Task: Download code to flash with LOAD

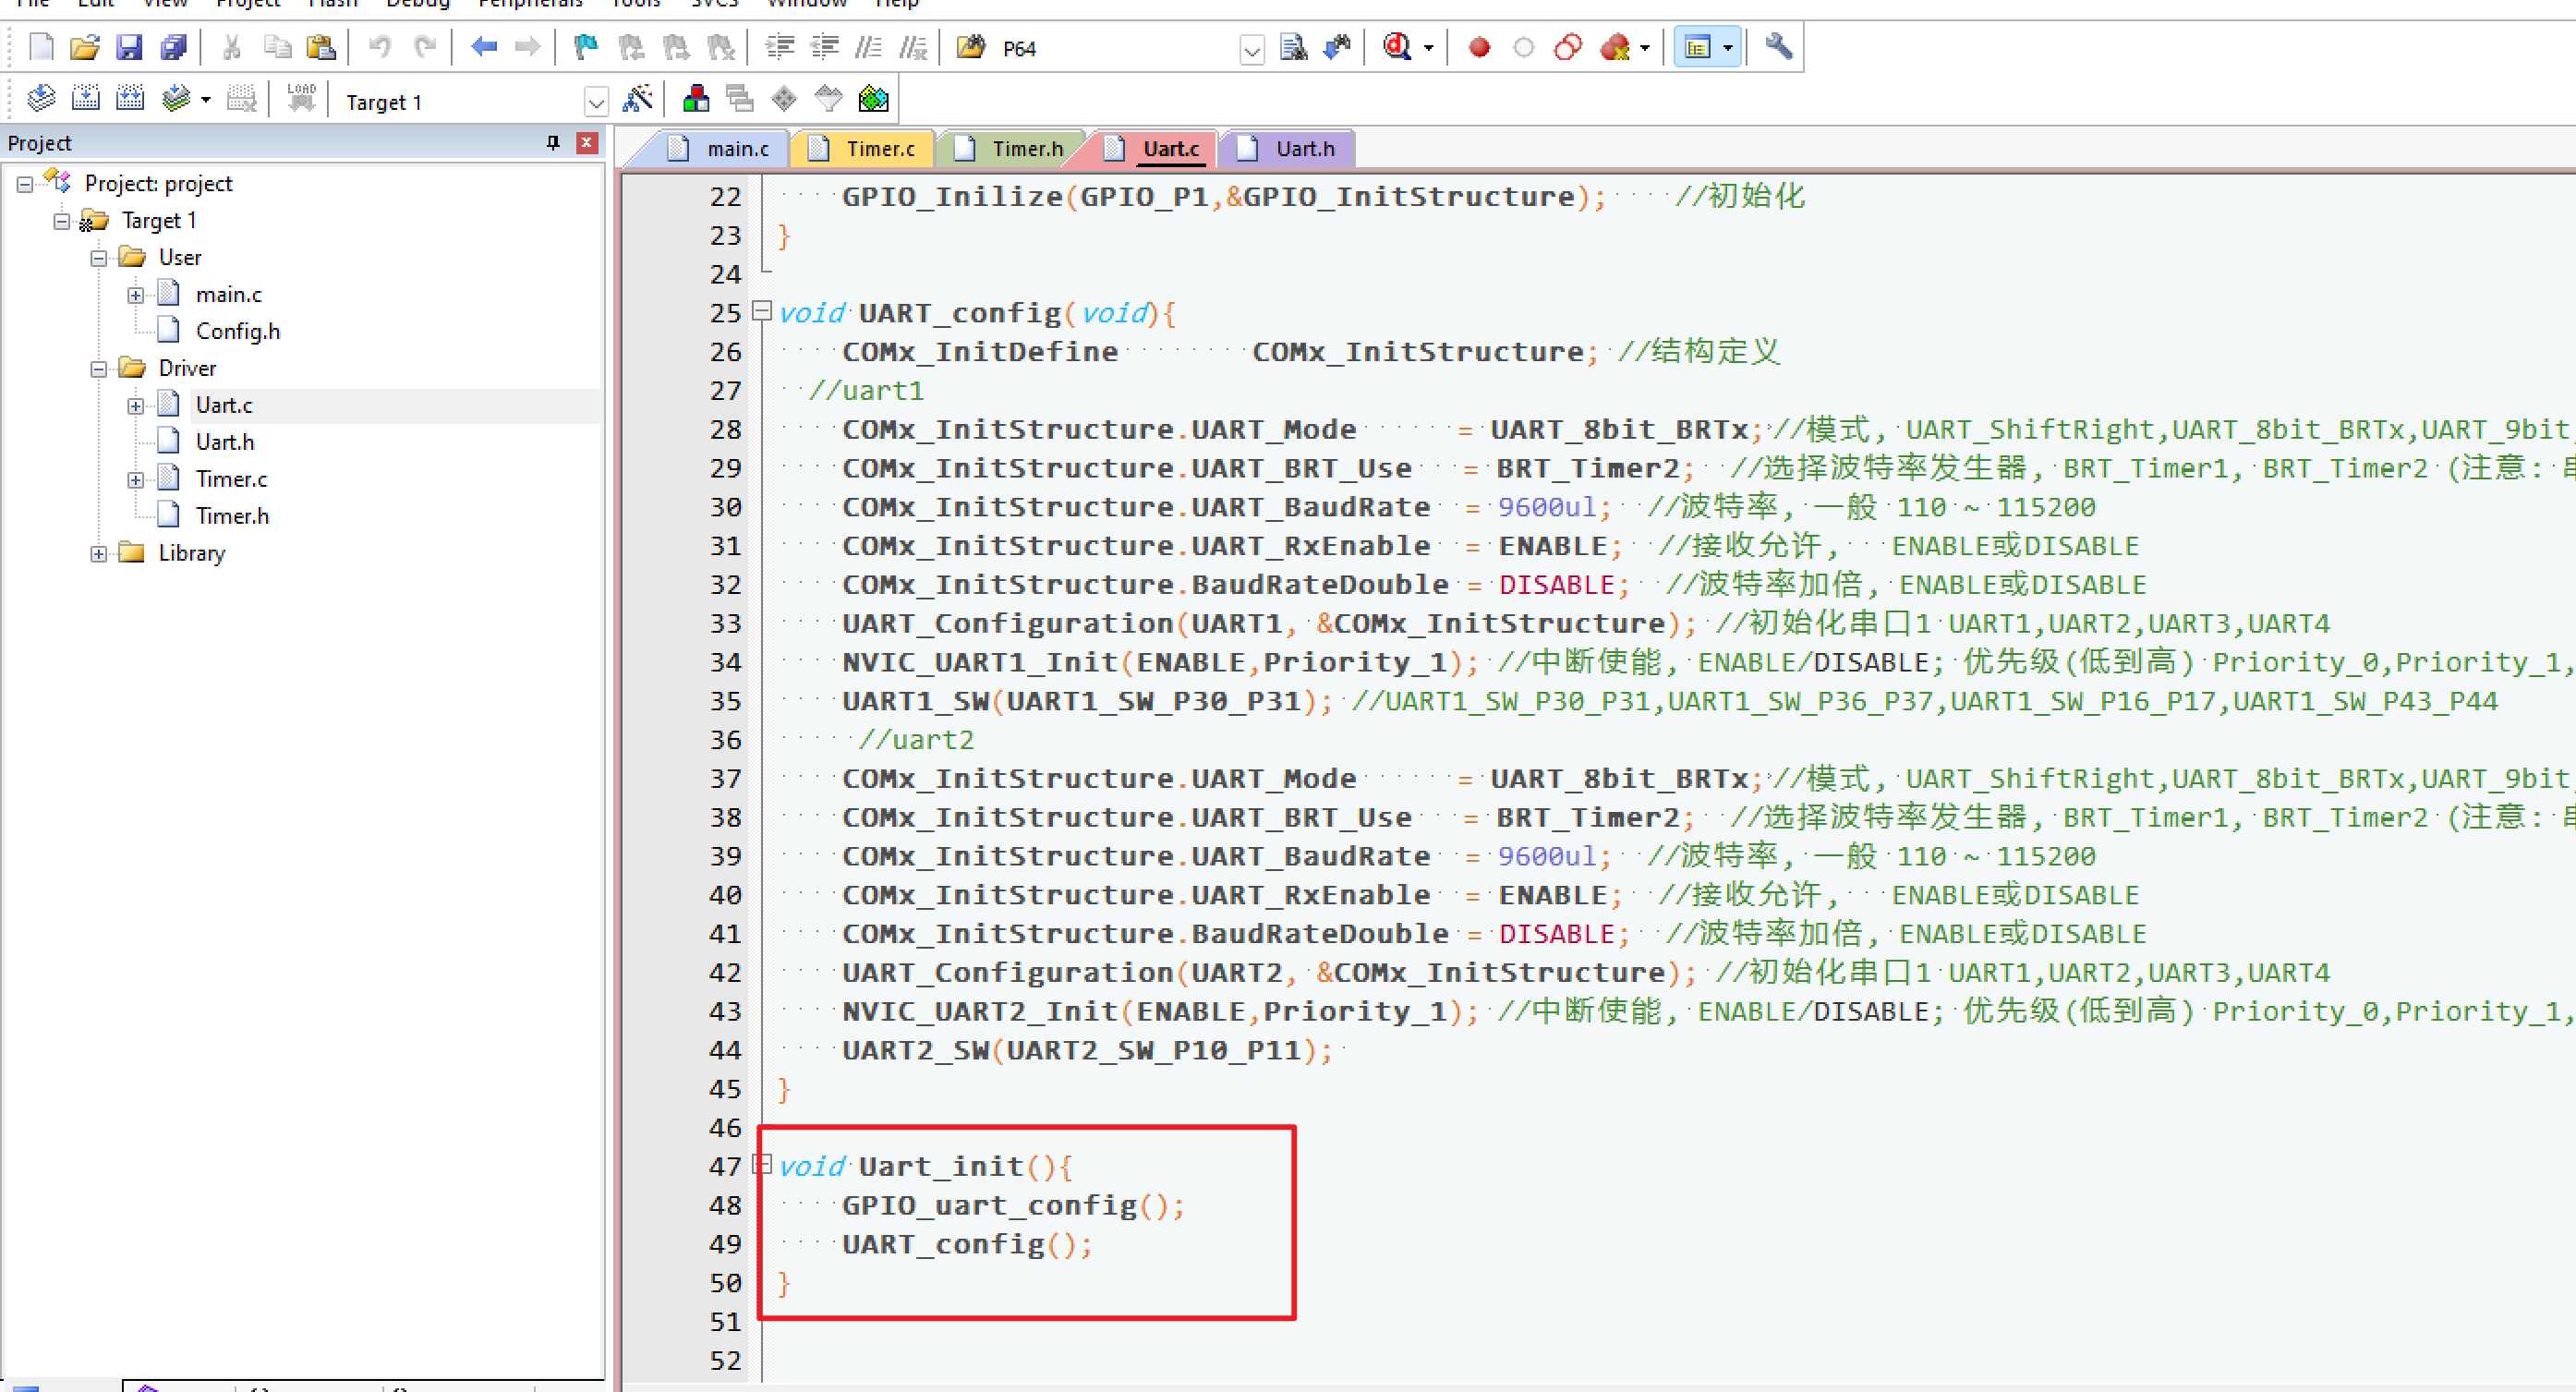Action: [301, 99]
